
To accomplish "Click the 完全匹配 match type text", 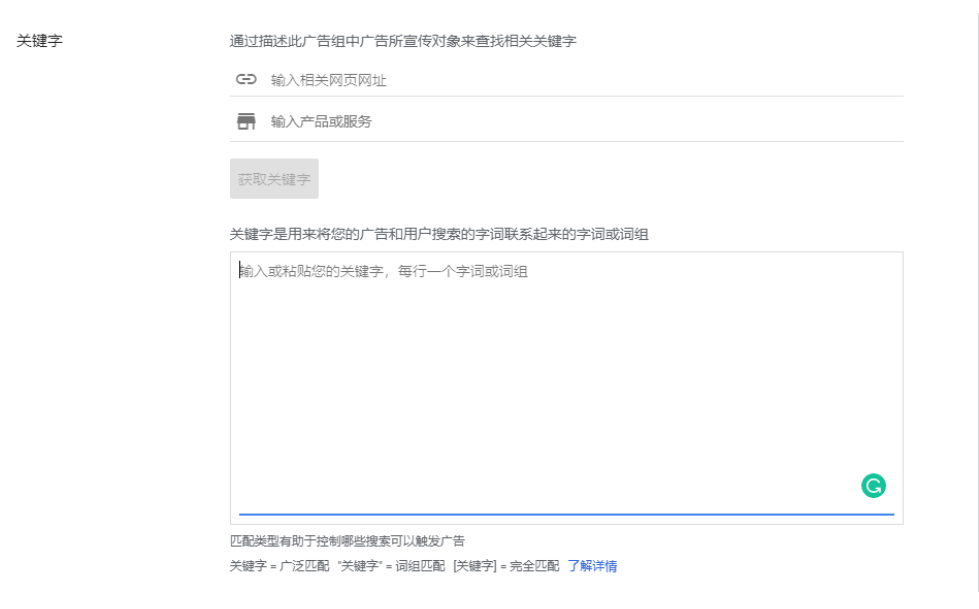I will (x=537, y=565).
